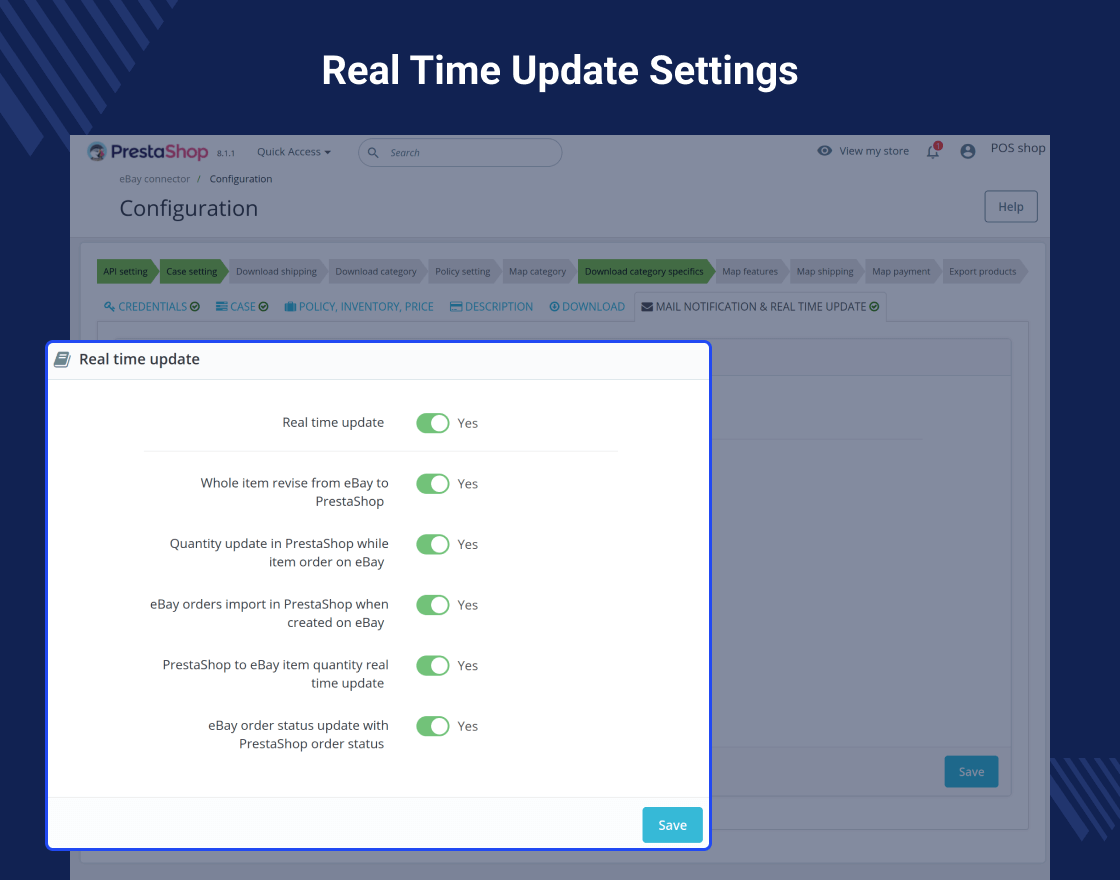Open the Help button
Screen dimensions: 1120x880
pos(1011,206)
